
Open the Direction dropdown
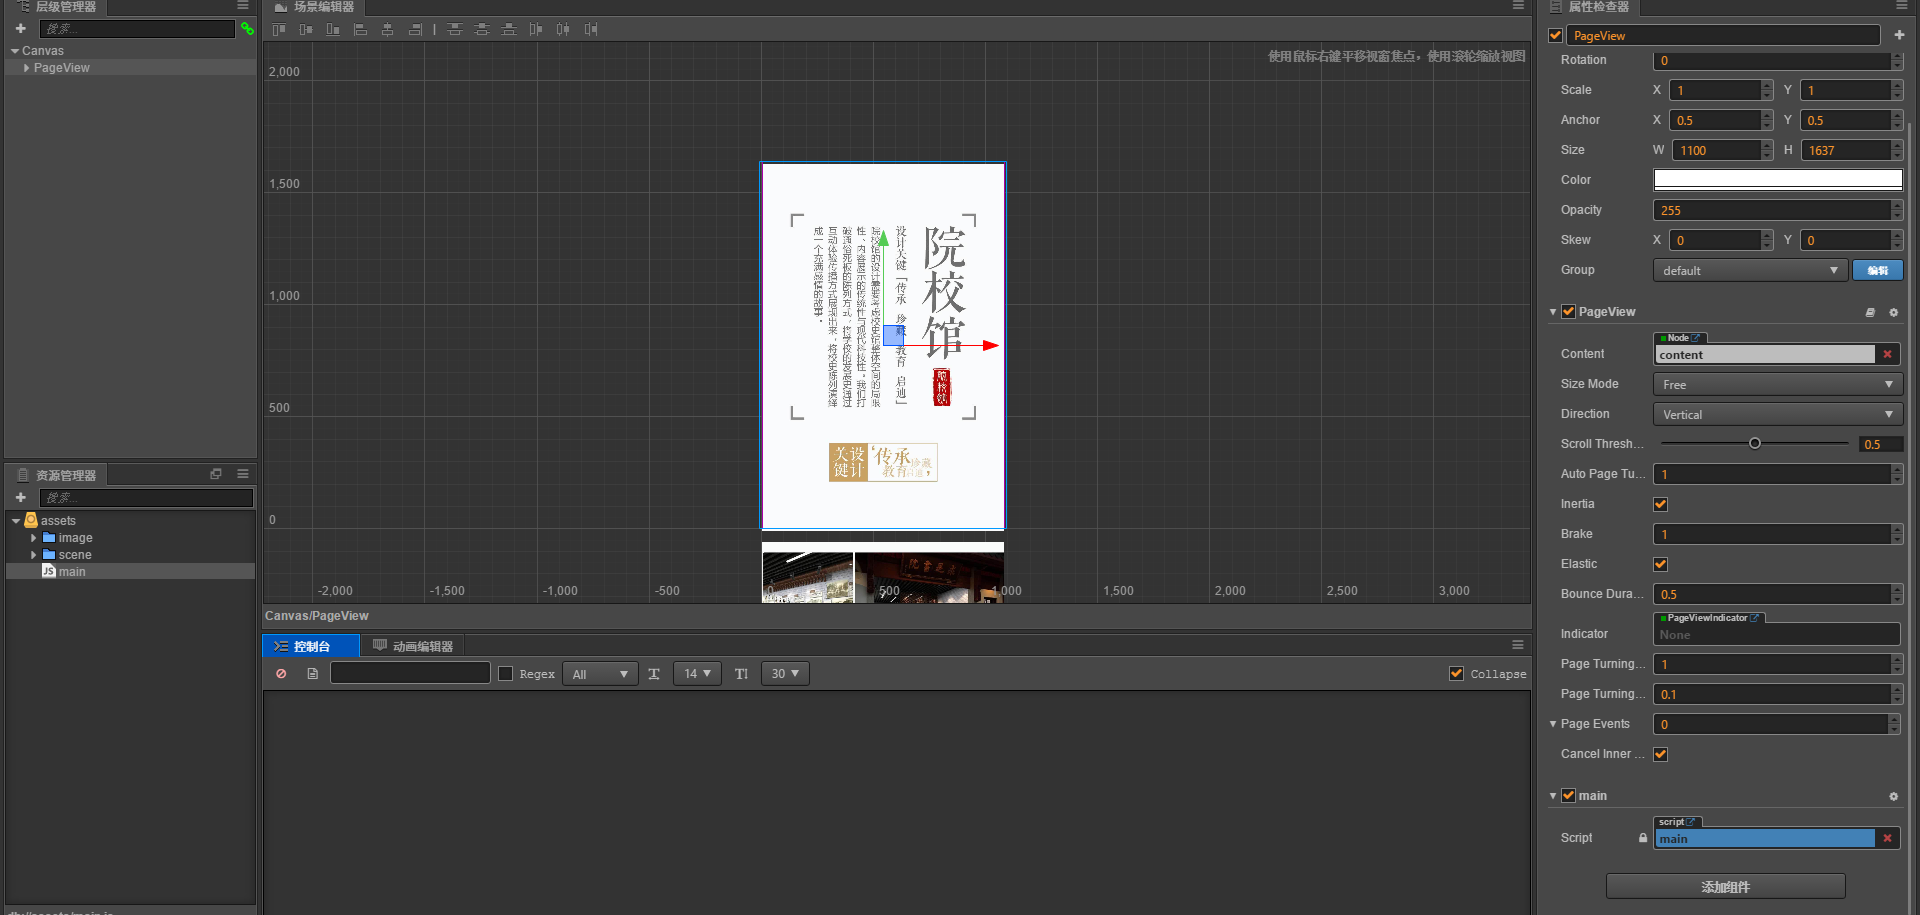tap(1777, 415)
